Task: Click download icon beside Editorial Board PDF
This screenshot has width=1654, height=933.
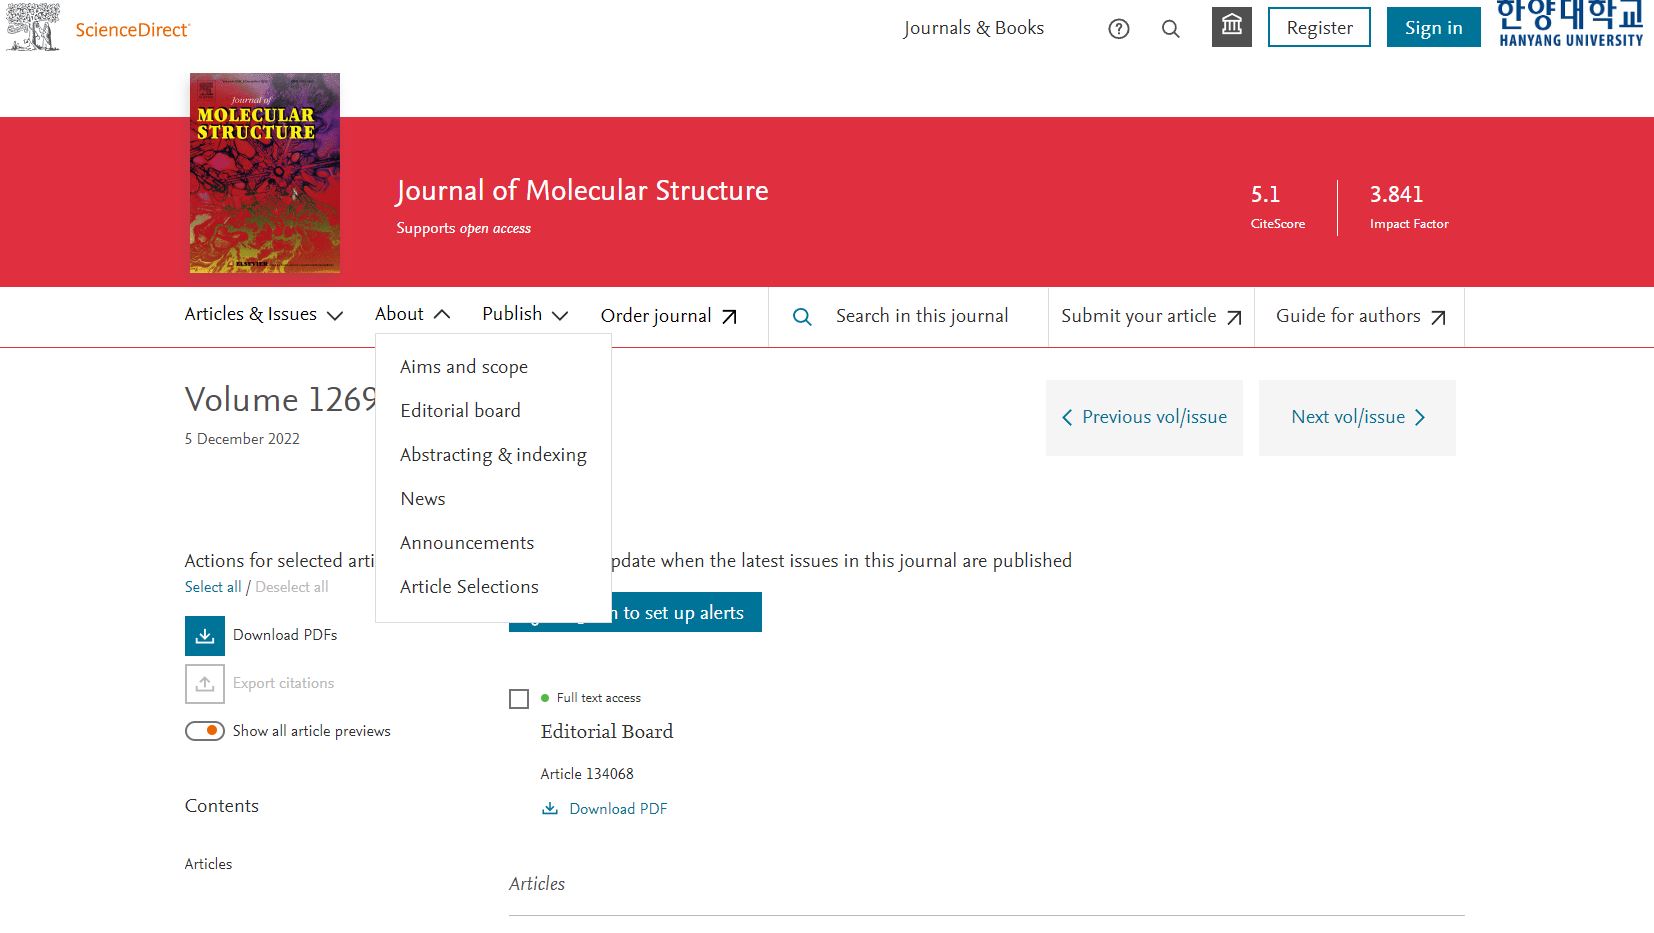Action: click(549, 809)
